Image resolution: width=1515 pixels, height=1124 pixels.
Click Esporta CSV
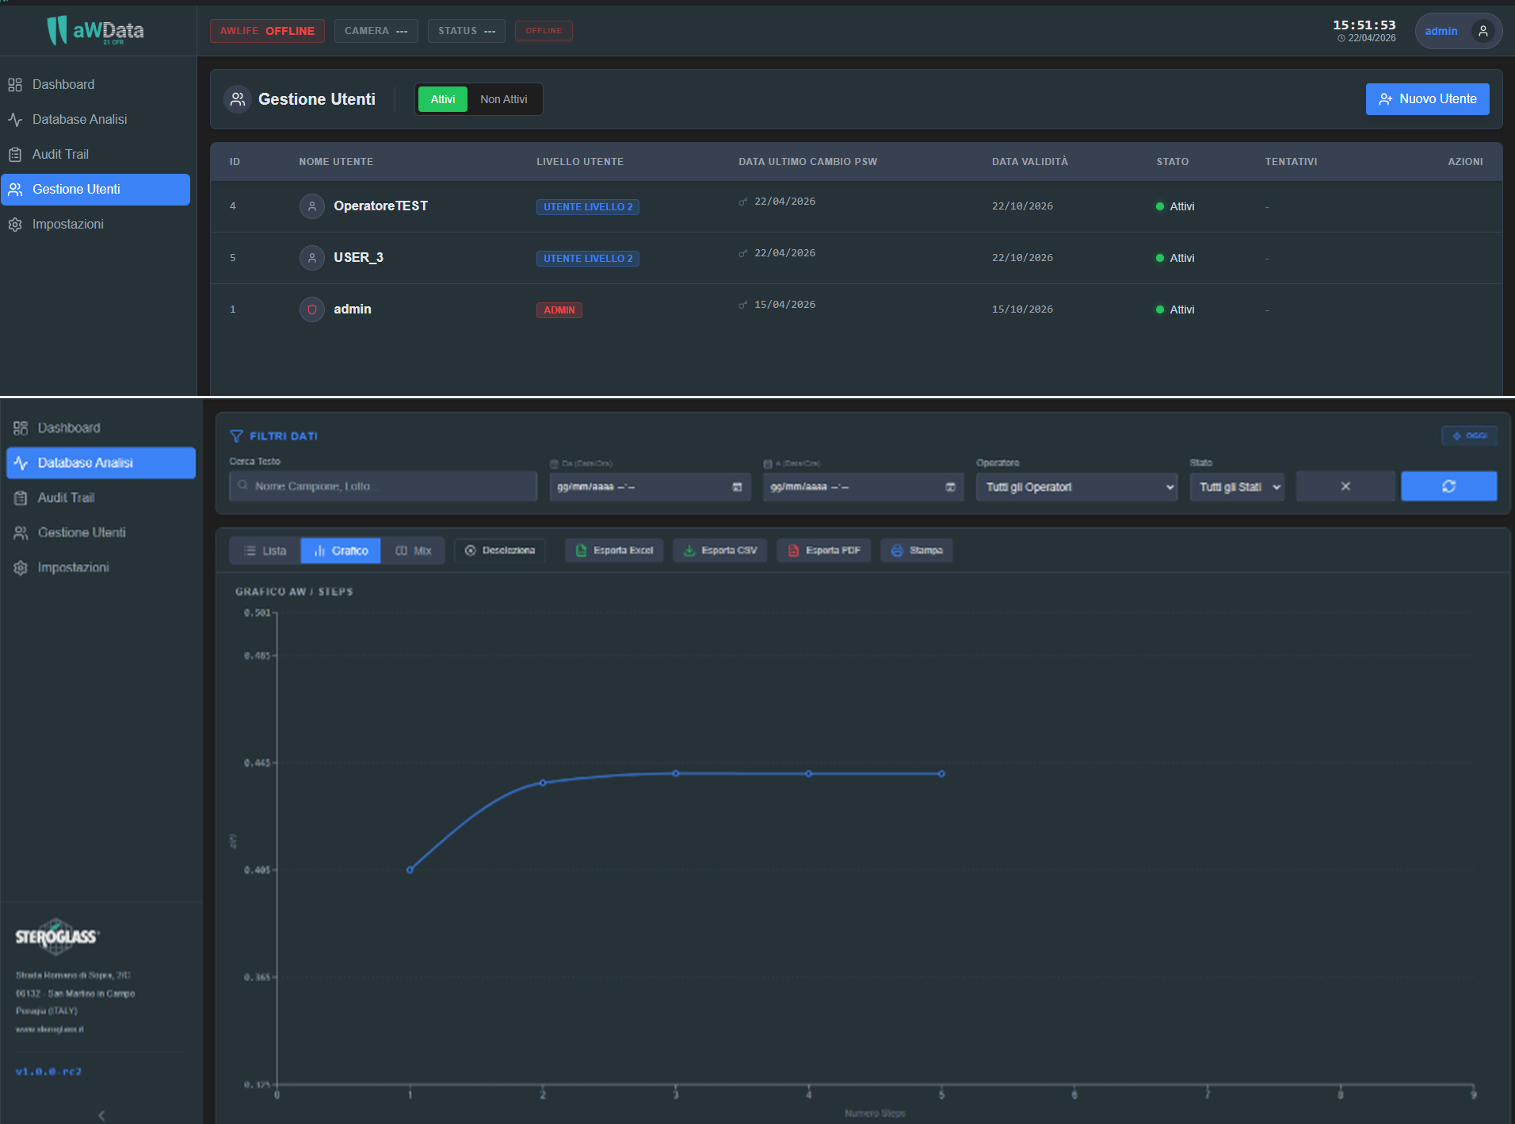(x=720, y=551)
